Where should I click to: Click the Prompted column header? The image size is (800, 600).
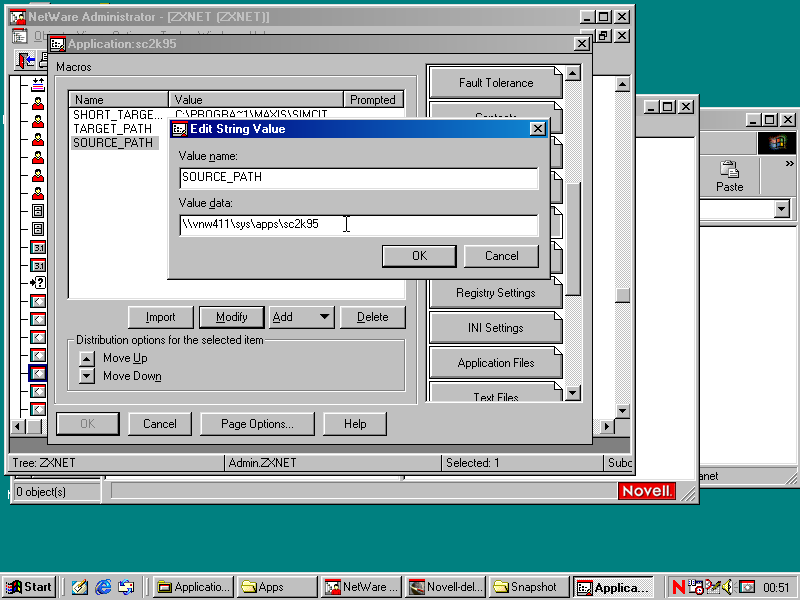(373, 99)
